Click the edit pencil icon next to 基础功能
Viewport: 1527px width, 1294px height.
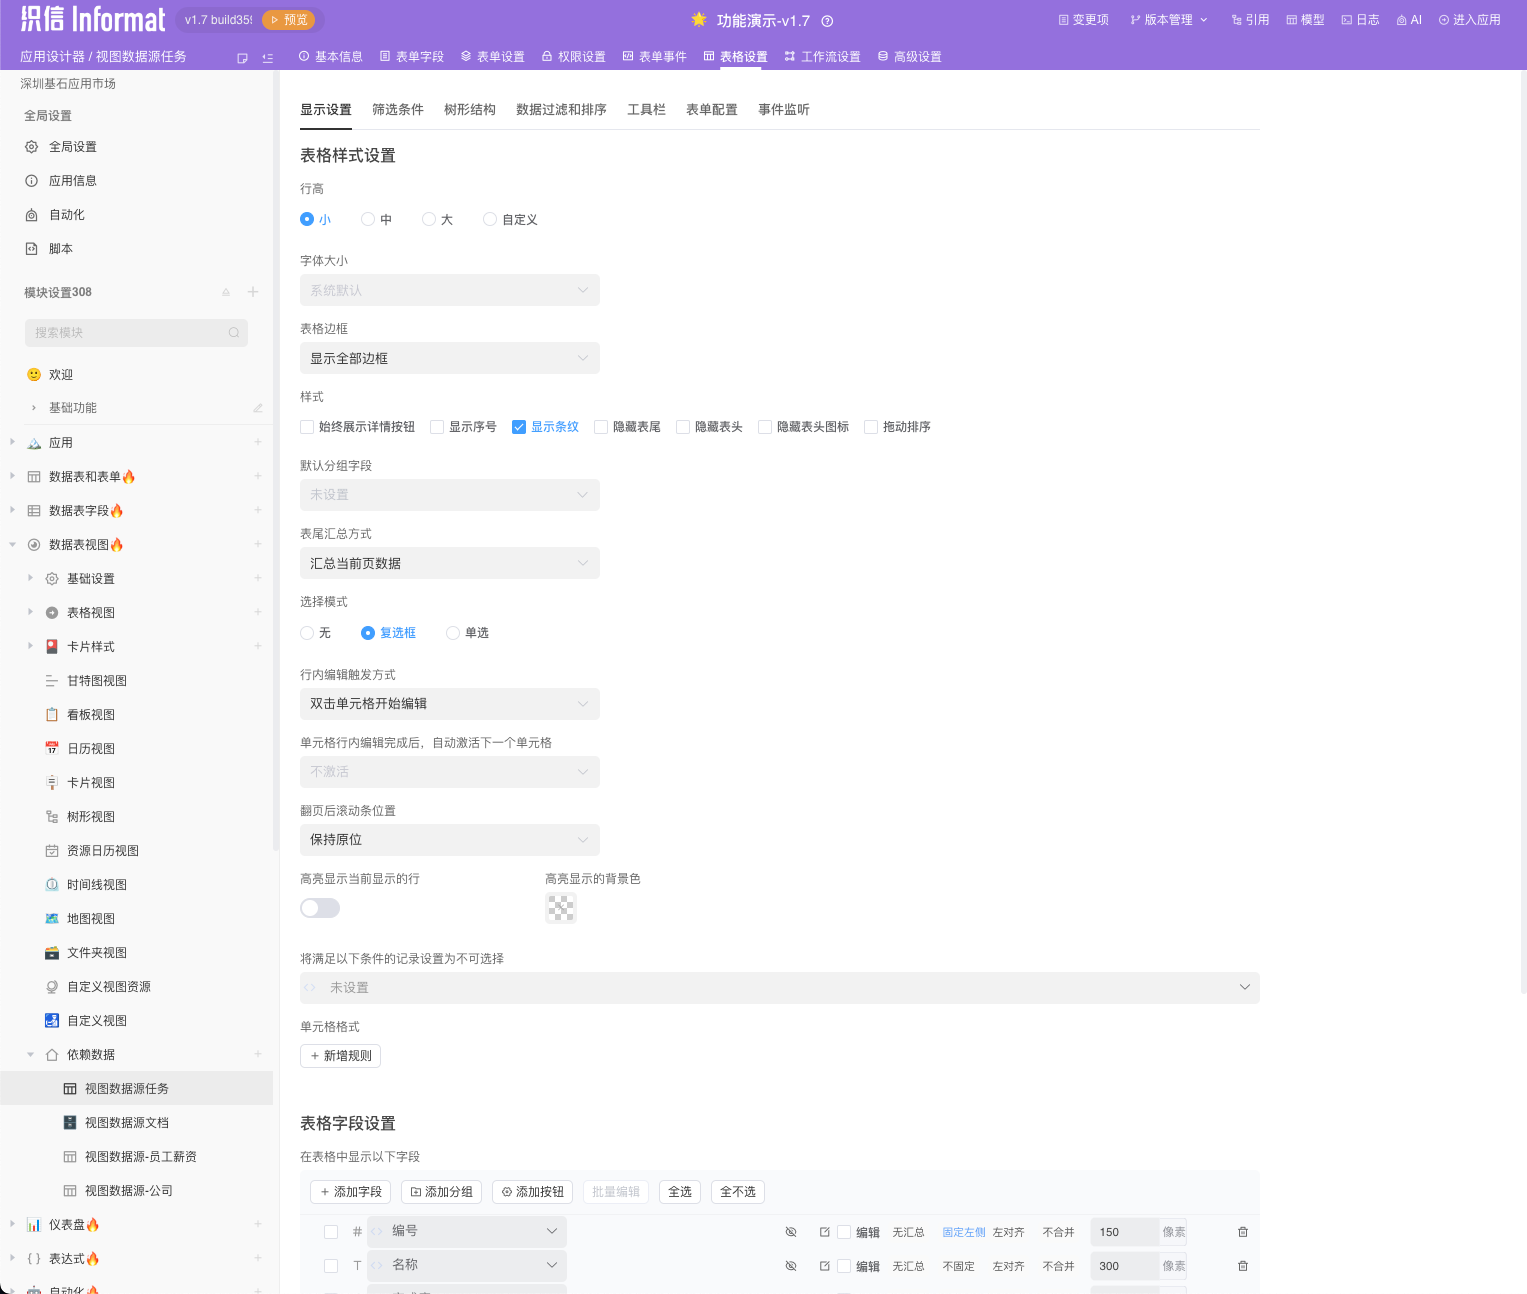tap(257, 408)
